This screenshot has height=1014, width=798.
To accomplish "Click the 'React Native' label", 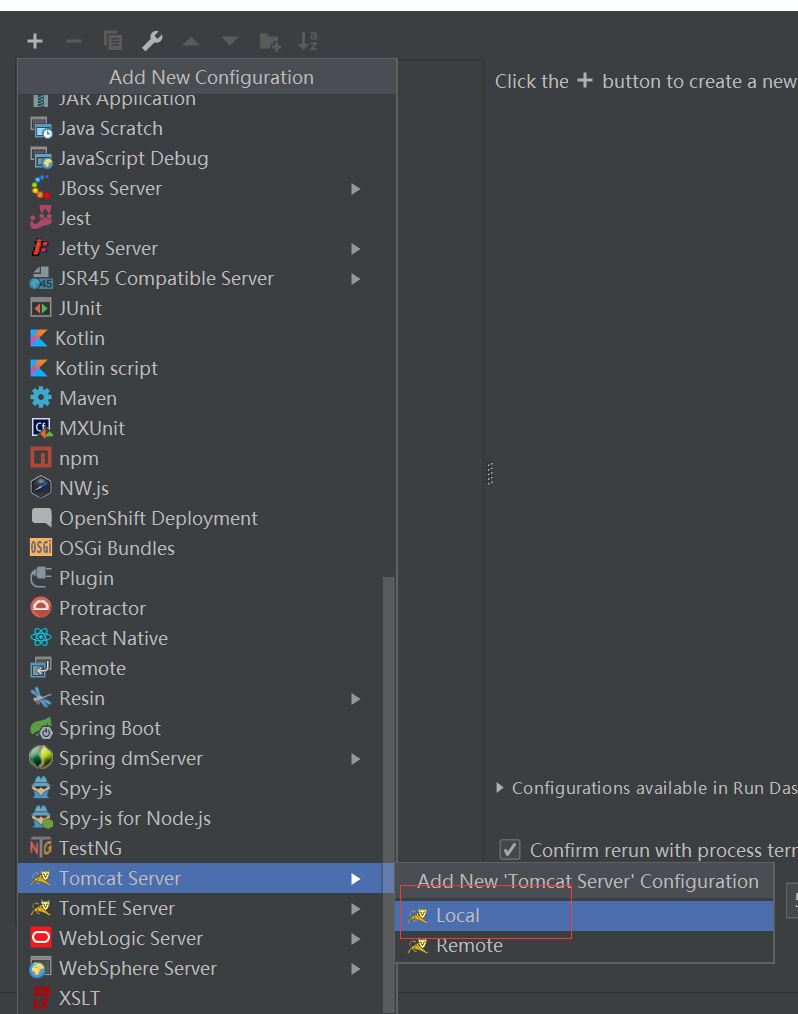I will coord(113,638).
